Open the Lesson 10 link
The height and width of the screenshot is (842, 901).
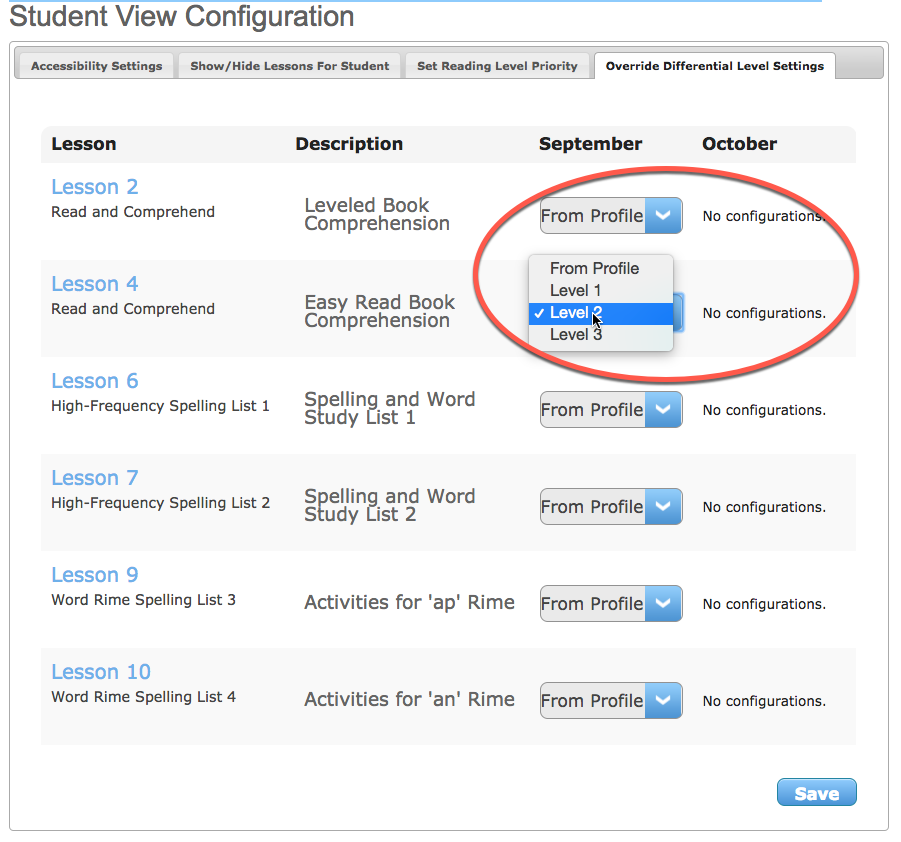click(101, 672)
